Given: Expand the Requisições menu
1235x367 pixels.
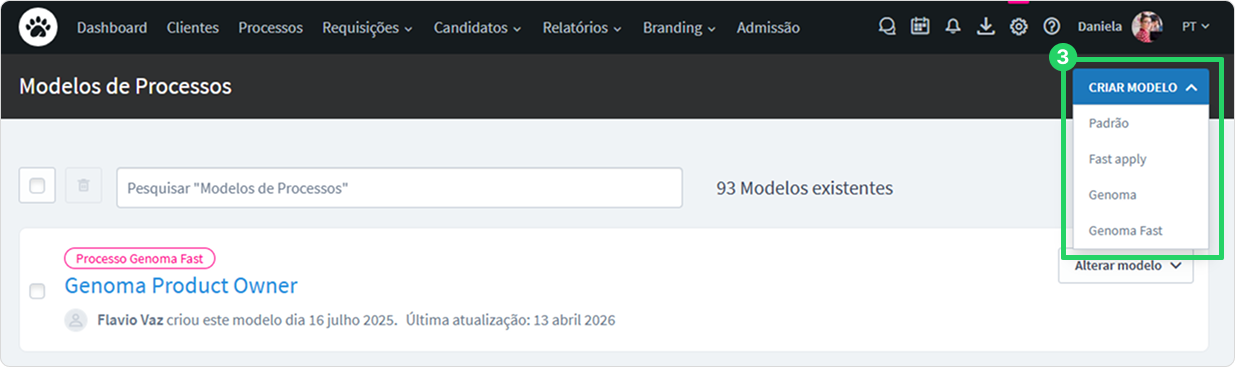Looking at the screenshot, I should pos(367,28).
